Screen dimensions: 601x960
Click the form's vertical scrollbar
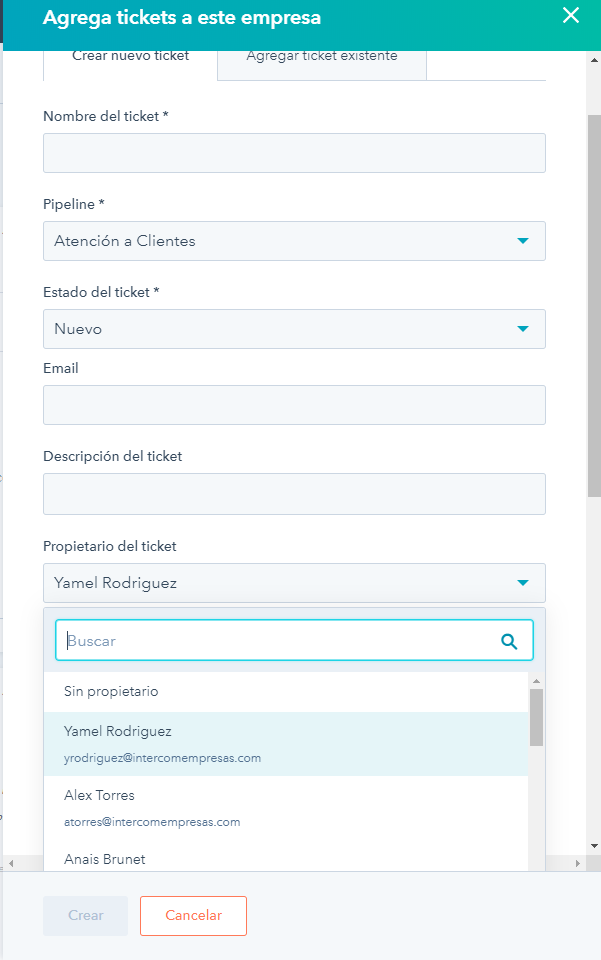point(593,300)
